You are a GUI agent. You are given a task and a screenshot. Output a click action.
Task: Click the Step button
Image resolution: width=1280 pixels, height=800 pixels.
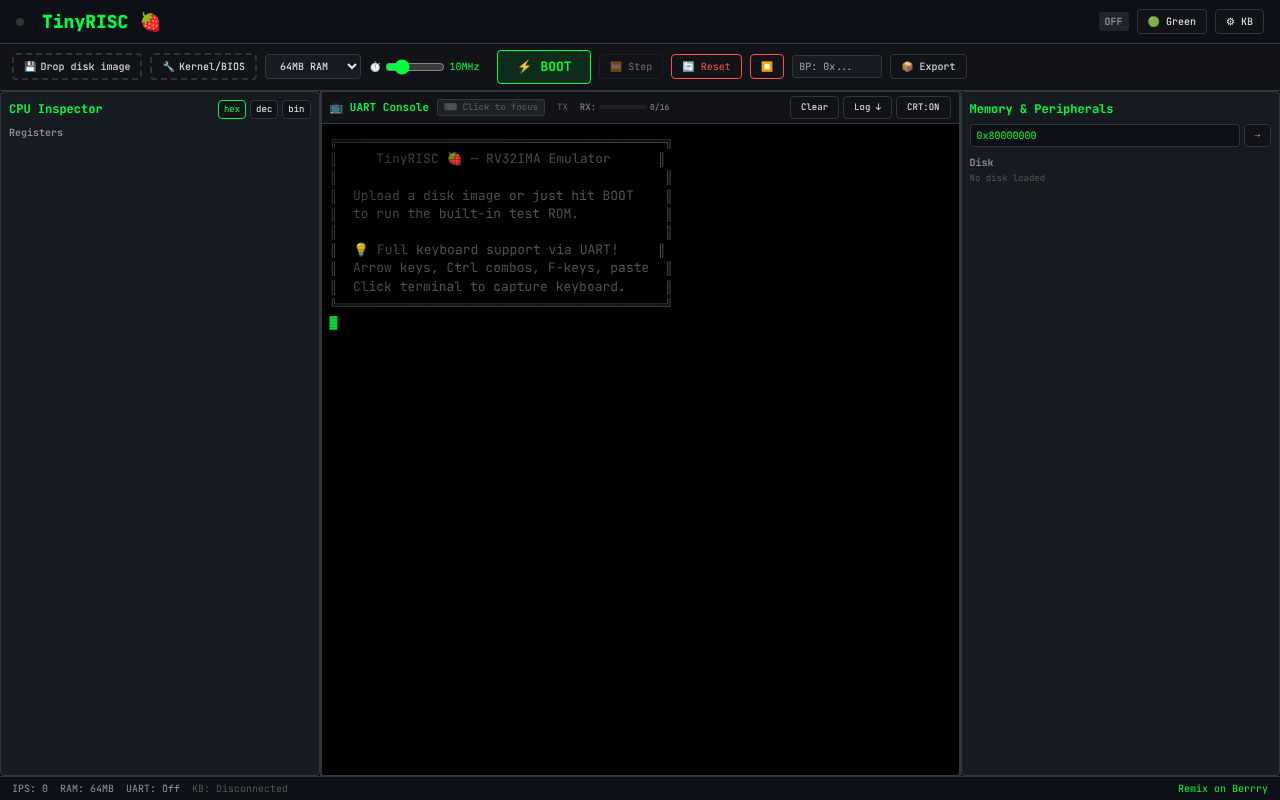[x=631, y=67]
